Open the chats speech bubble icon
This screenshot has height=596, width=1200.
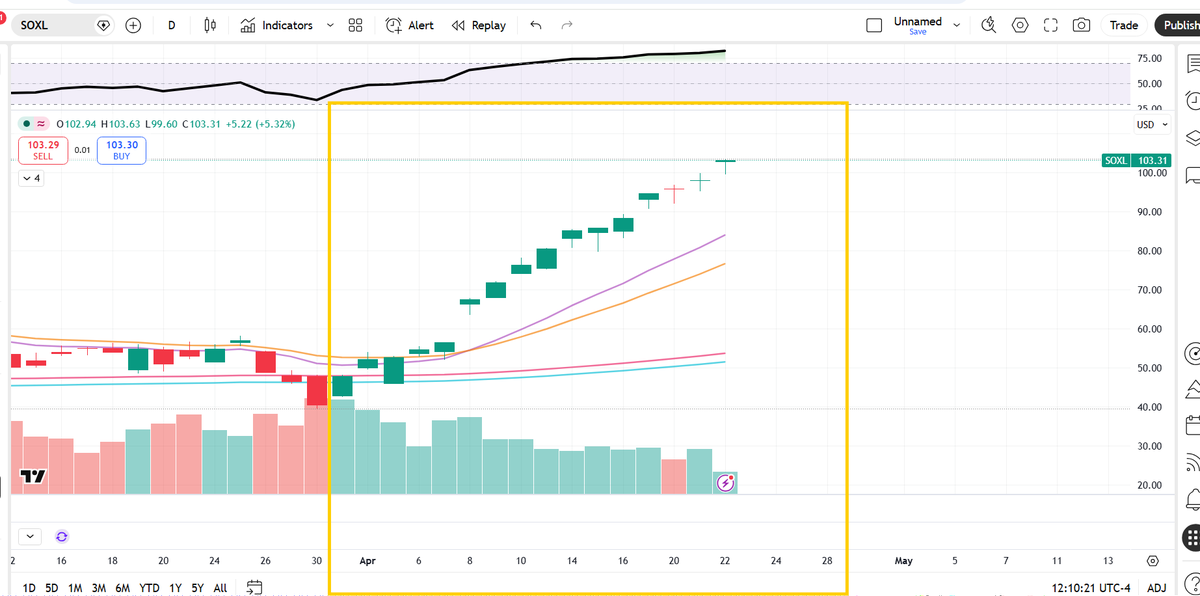(x=1192, y=175)
